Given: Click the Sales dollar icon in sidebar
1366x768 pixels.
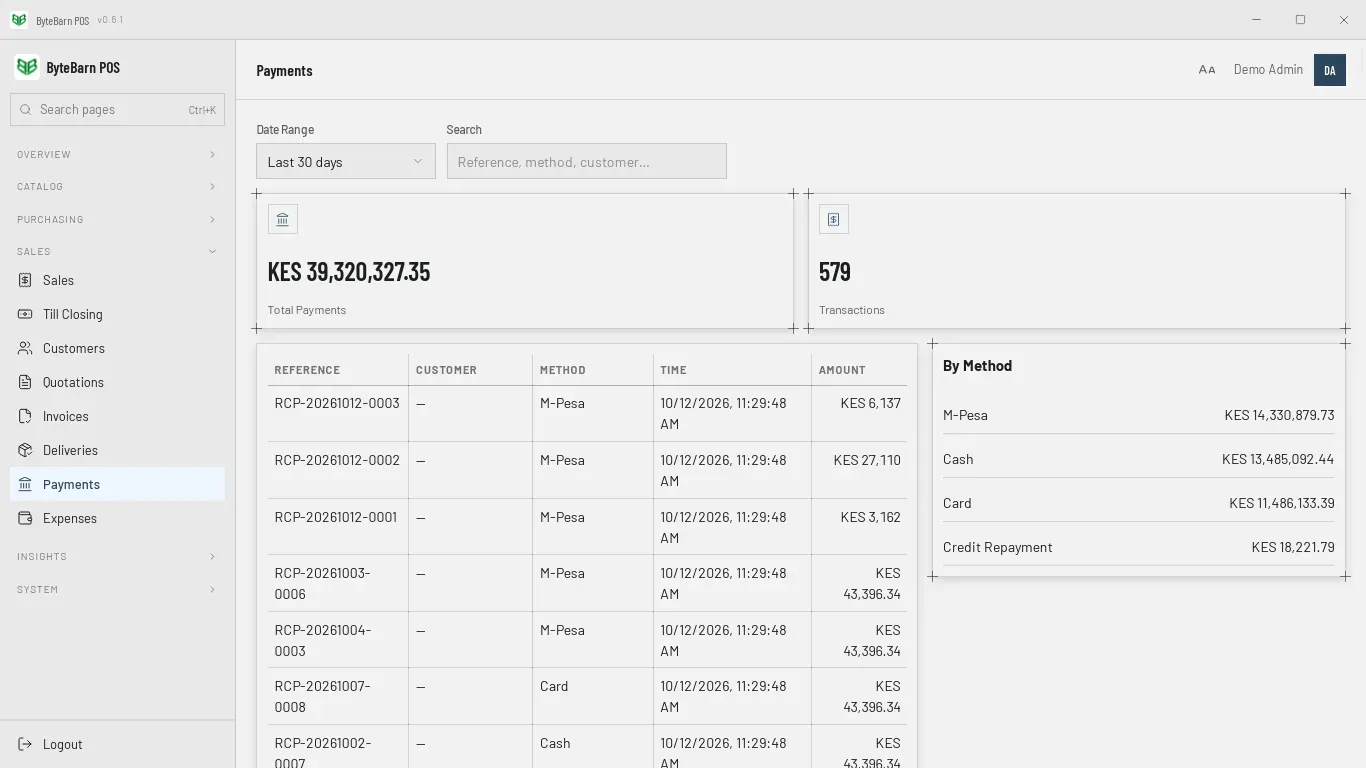Looking at the screenshot, I should (25, 281).
